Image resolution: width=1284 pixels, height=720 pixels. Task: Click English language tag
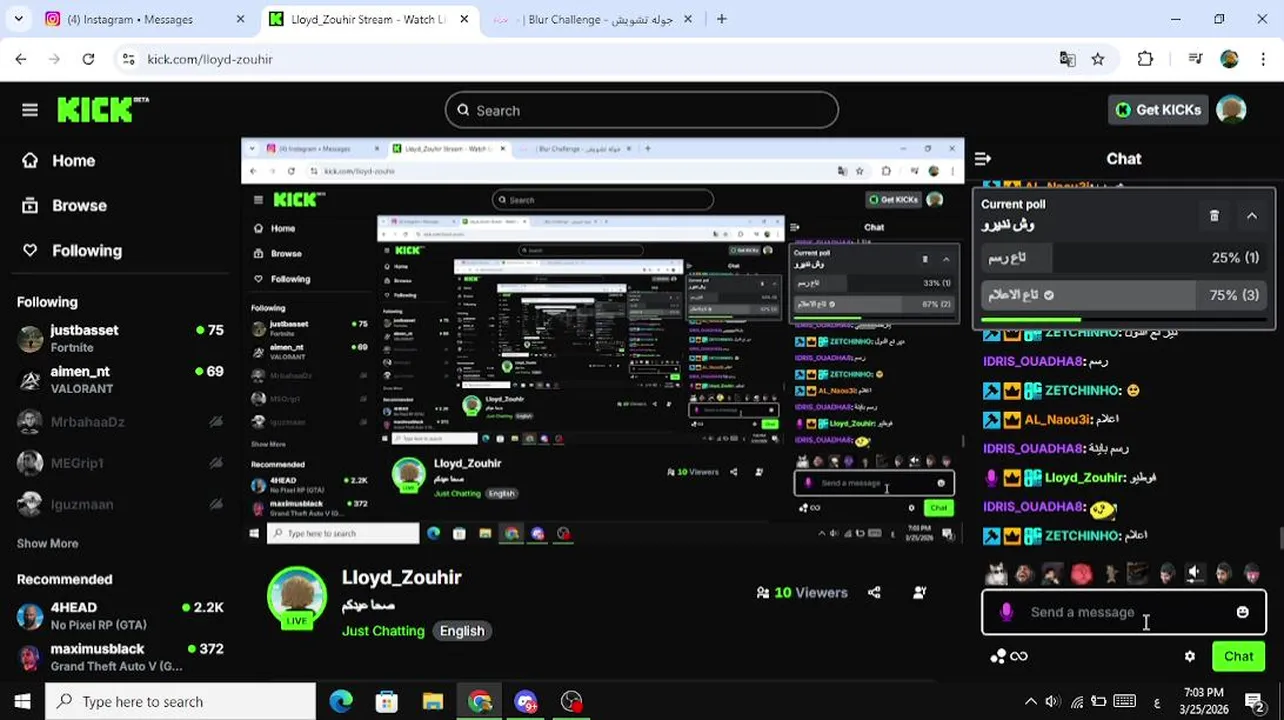(x=462, y=630)
